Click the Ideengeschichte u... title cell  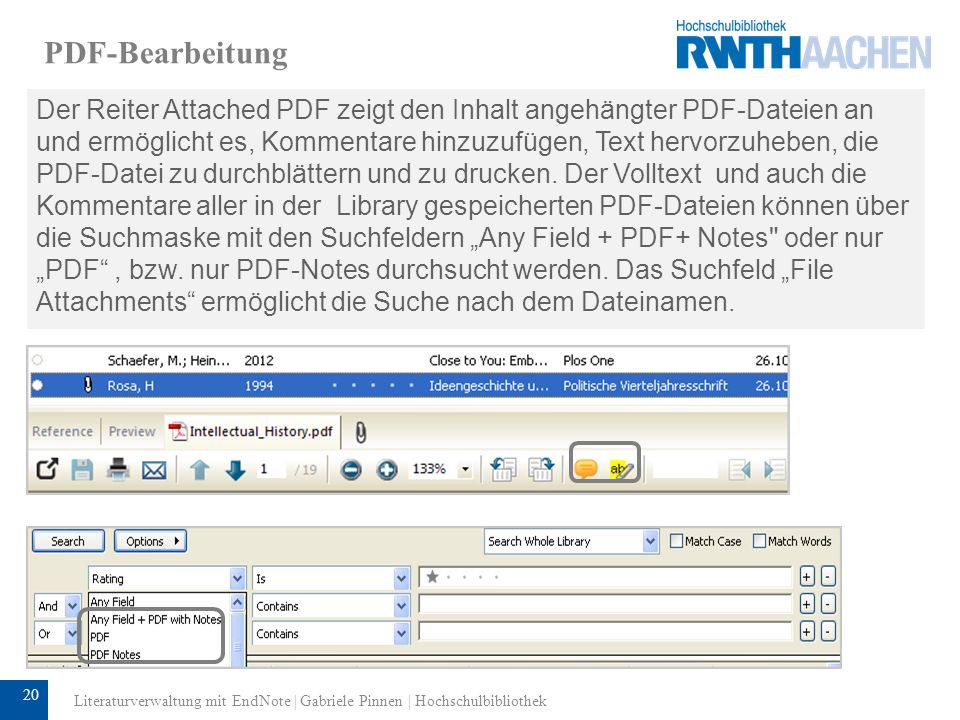[x=489, y=386]
